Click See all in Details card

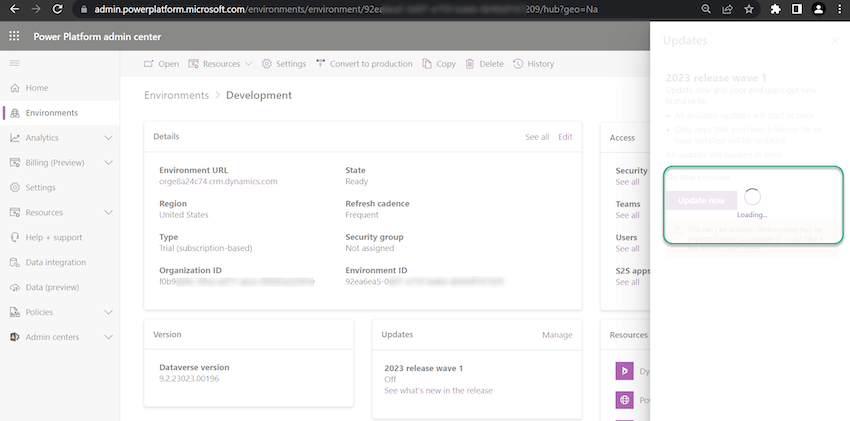537,137
